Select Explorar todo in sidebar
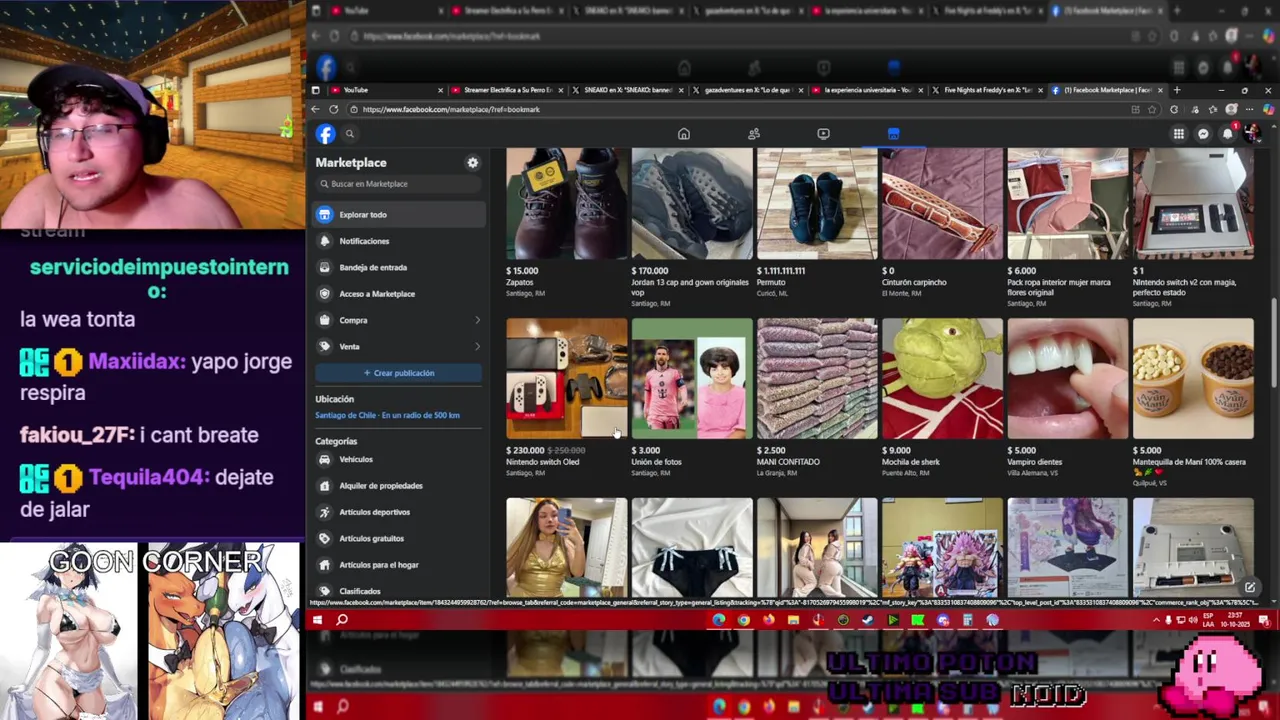1280x720 pixels. [399, 215]
